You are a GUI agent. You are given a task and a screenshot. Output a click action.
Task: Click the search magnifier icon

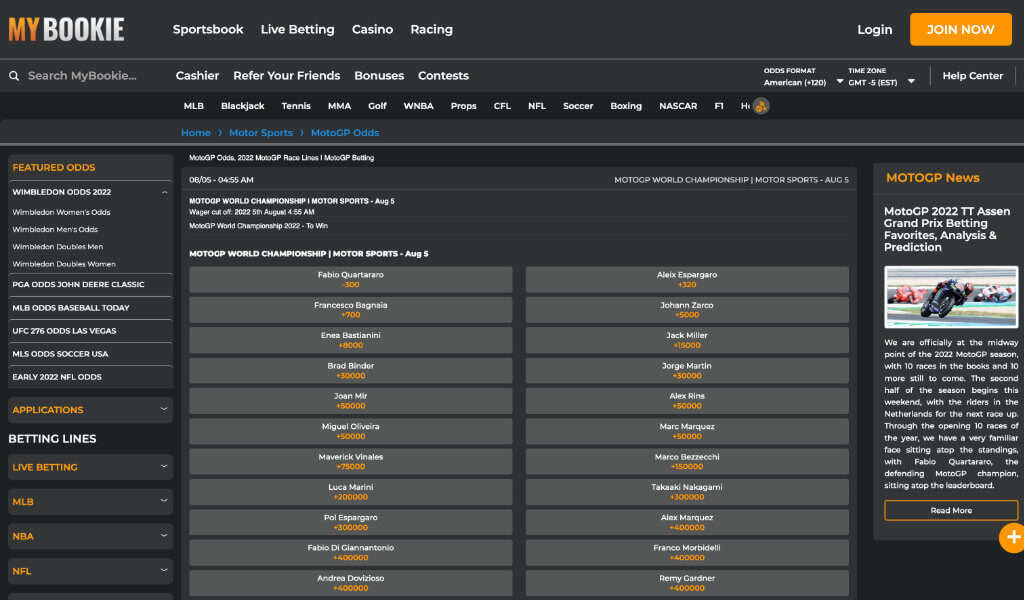14,76
